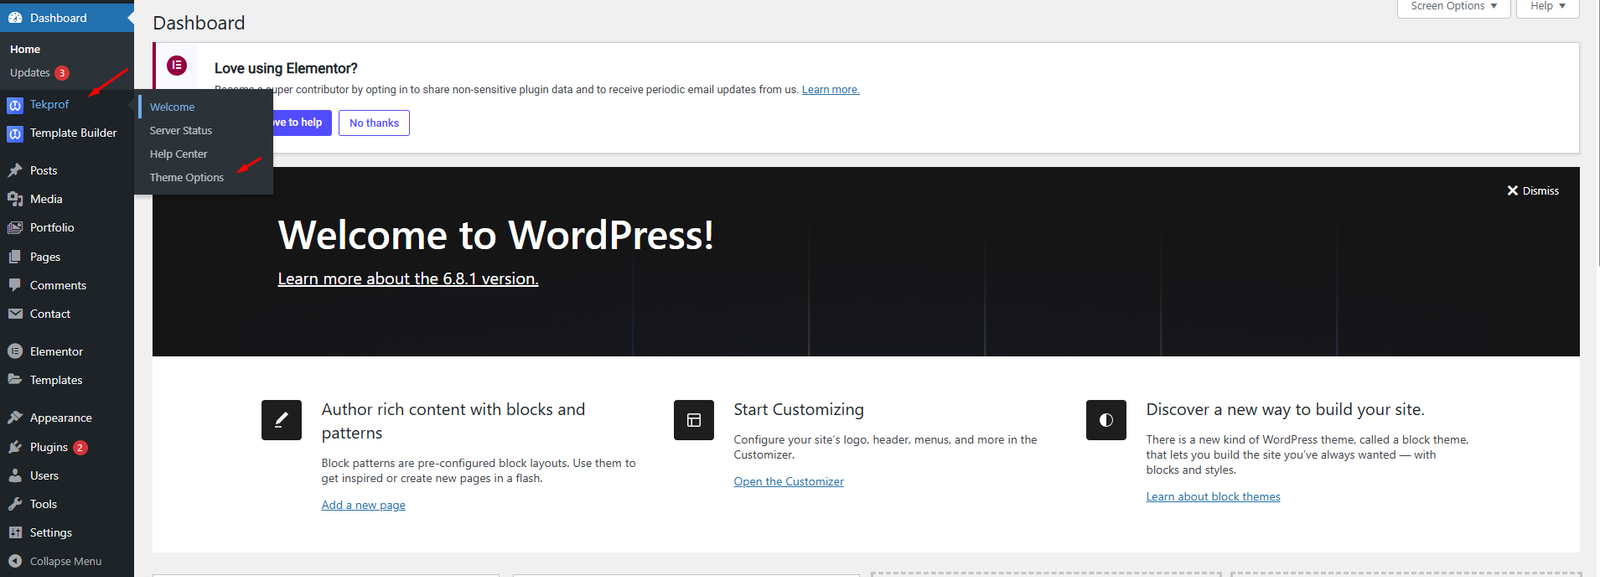Screen dimensions: 1600x577
Task: Click the blue Elementor help button
Action: coord(301,123)
